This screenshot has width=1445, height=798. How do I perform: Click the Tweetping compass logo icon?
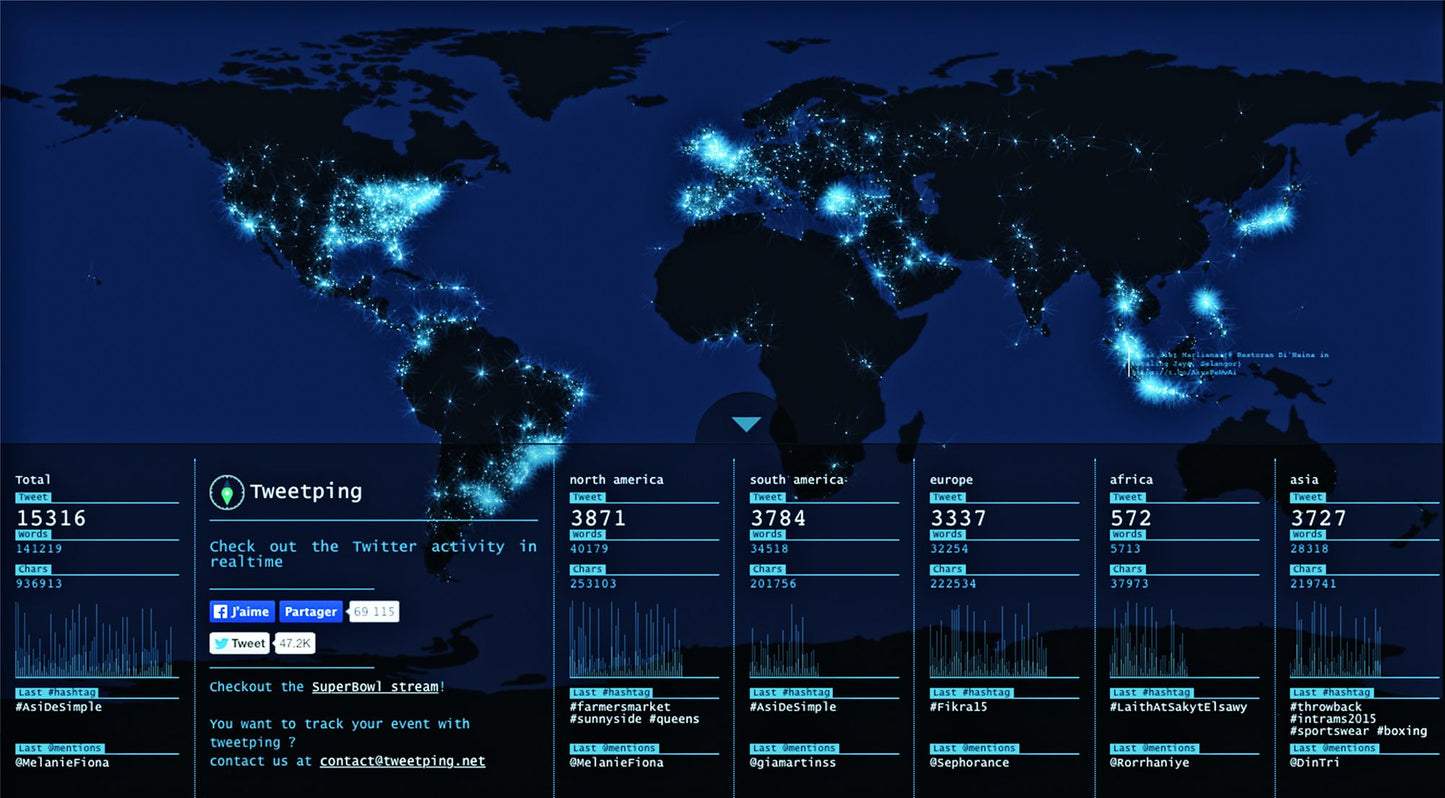coord(227,492)
